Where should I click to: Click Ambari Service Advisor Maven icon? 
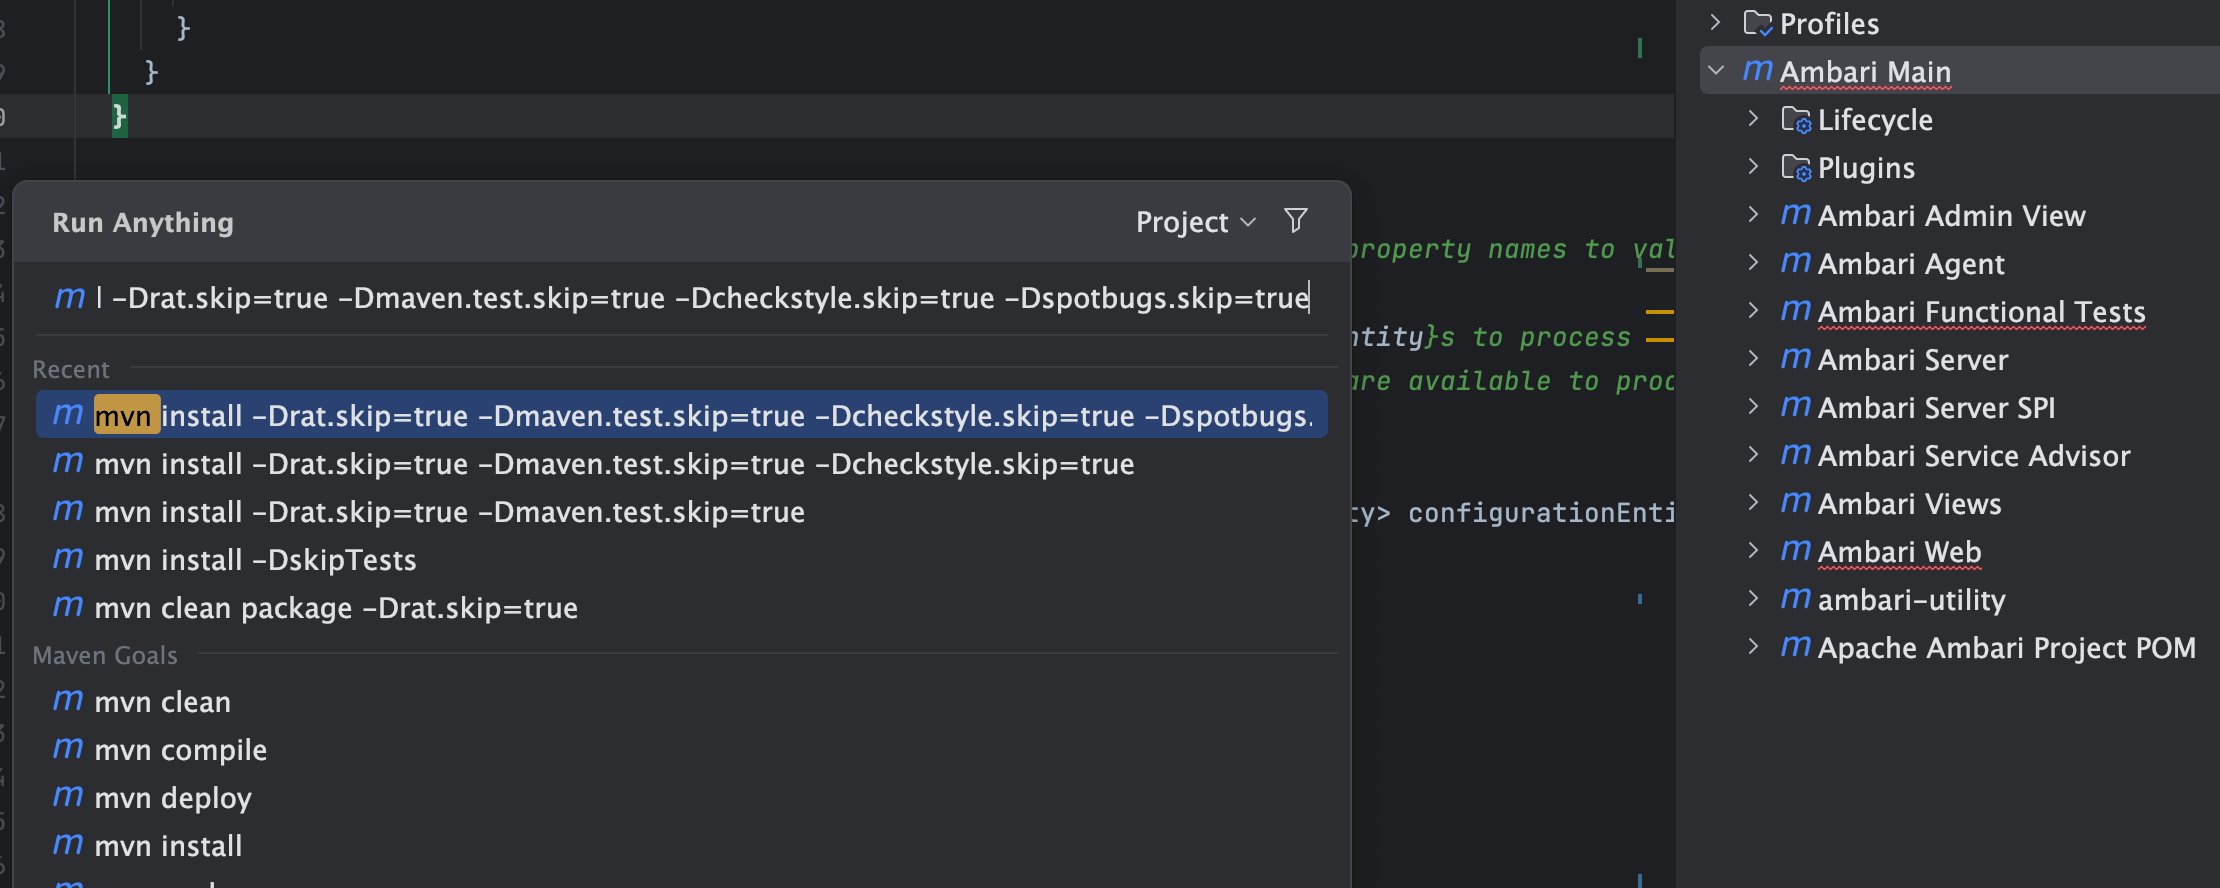[1796, 454]
